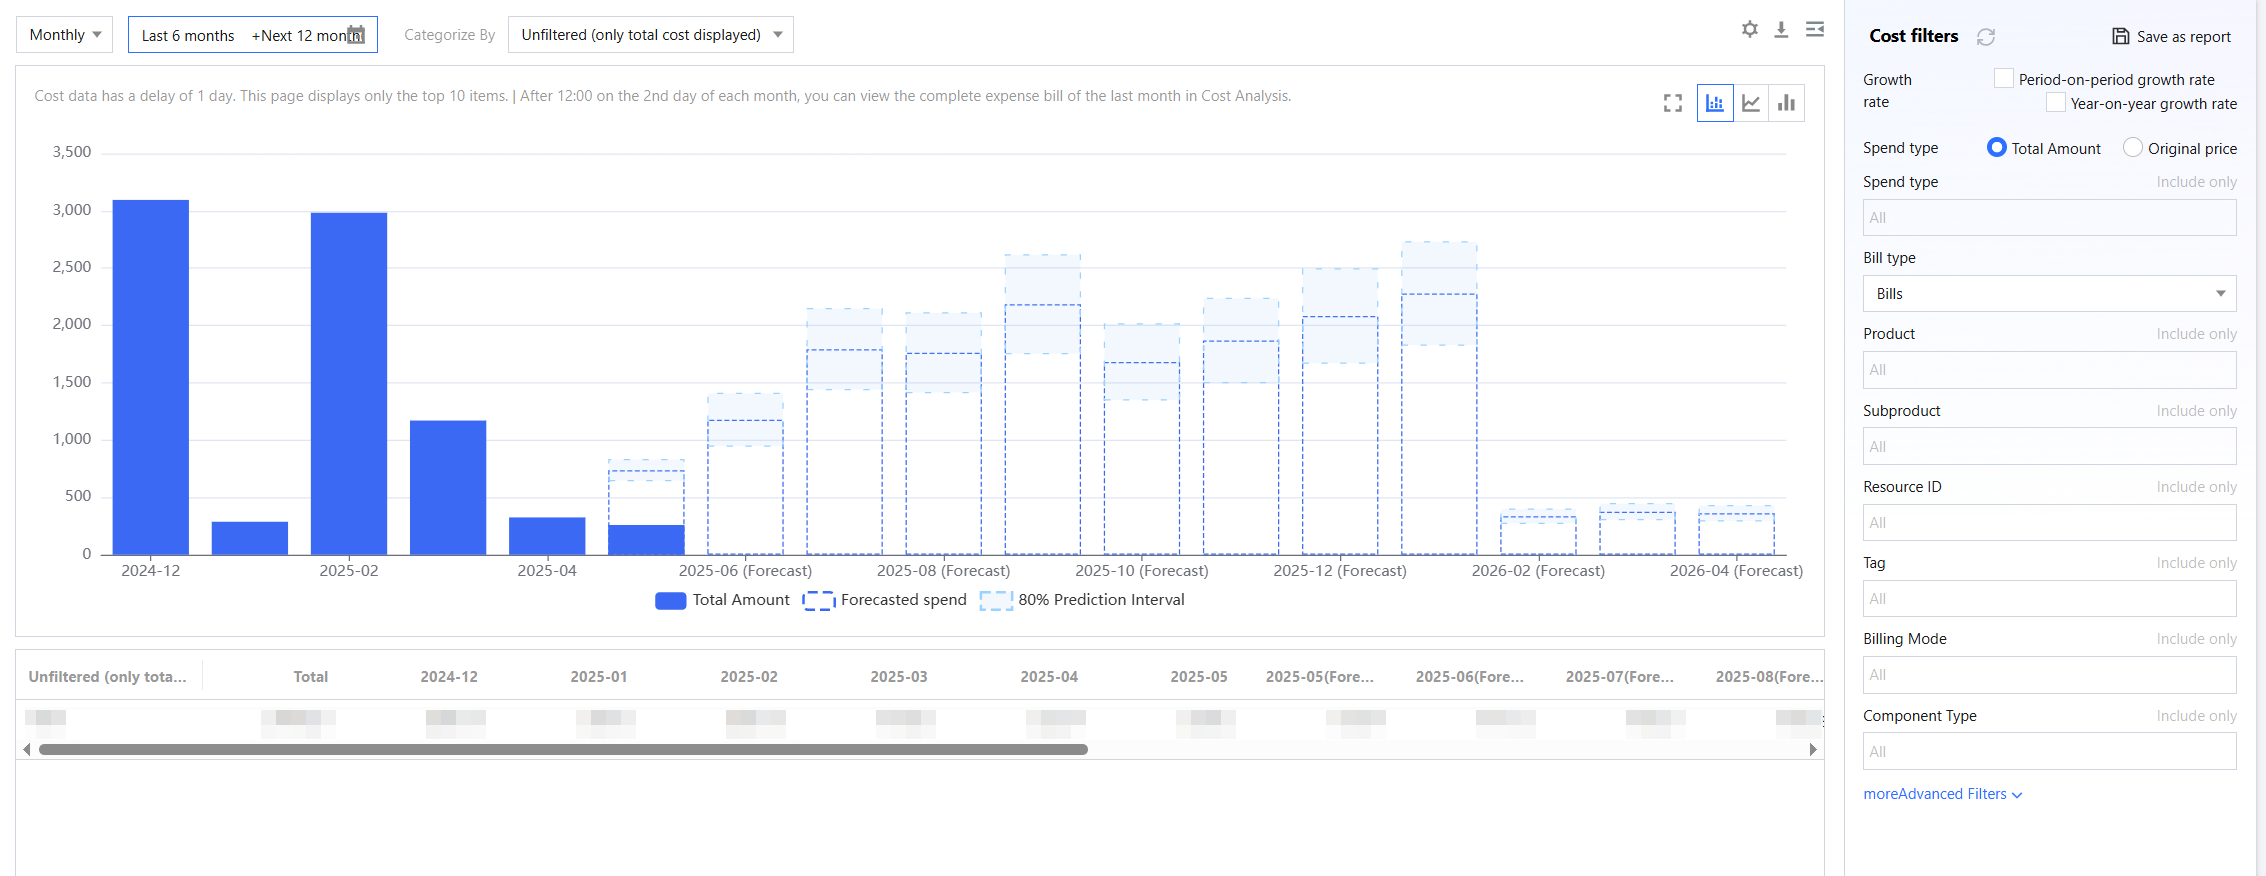The height and width of the screenshot is (876, 2266).
Task: Toggle 80% Prediction Interval legend entry
Action: click(x=1082, y=600)
